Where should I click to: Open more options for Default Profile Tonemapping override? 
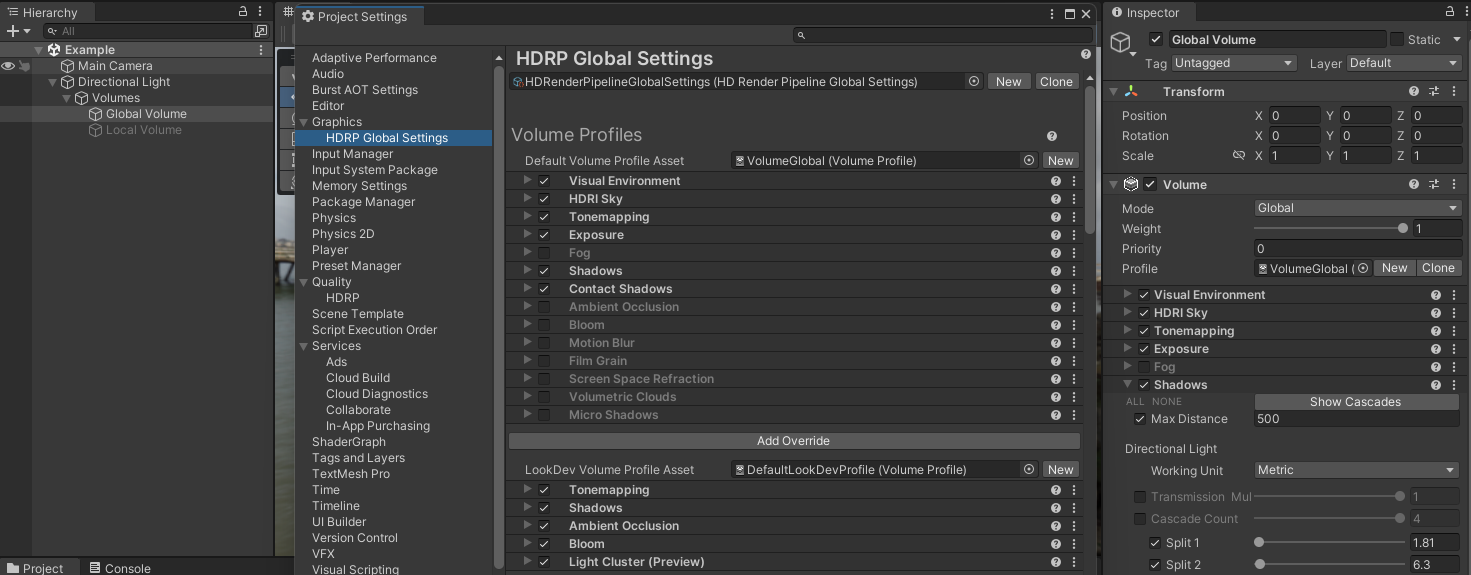1074,217
